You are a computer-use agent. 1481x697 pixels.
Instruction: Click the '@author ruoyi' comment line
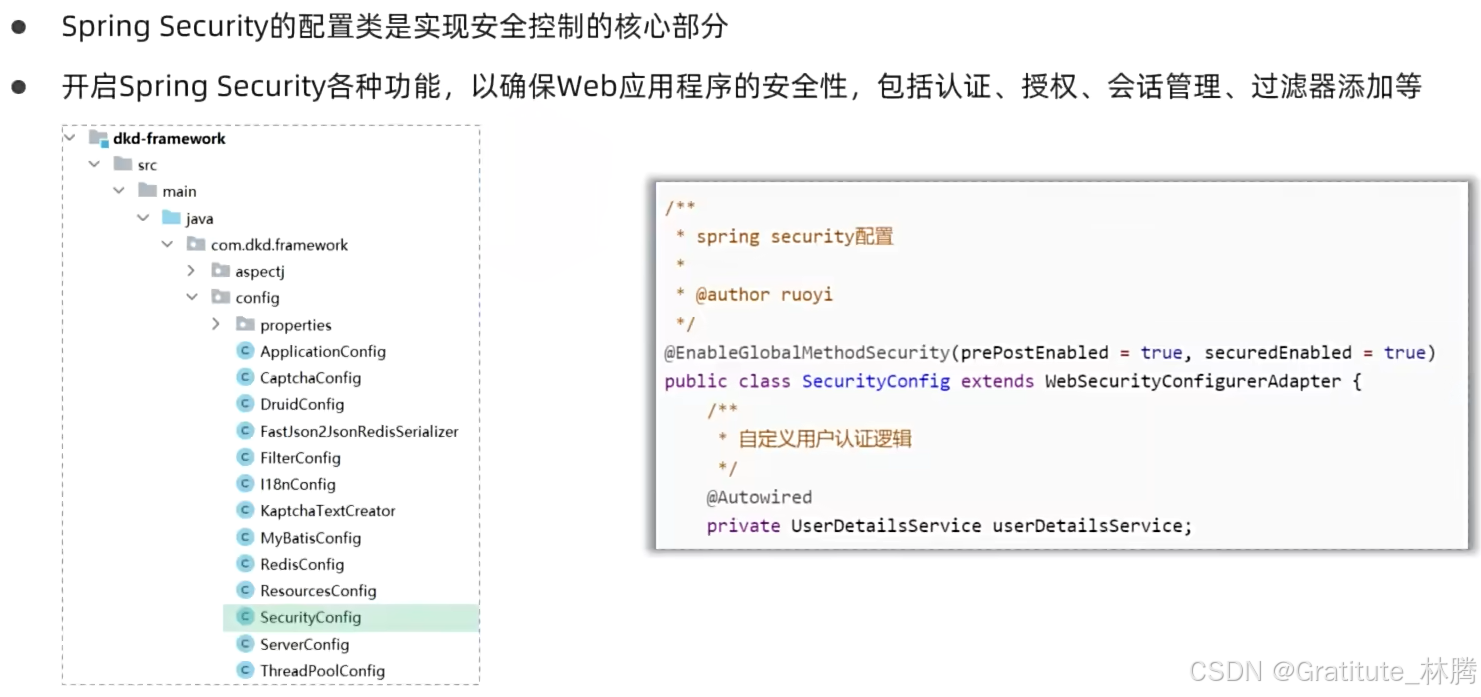tap(764, 294)
